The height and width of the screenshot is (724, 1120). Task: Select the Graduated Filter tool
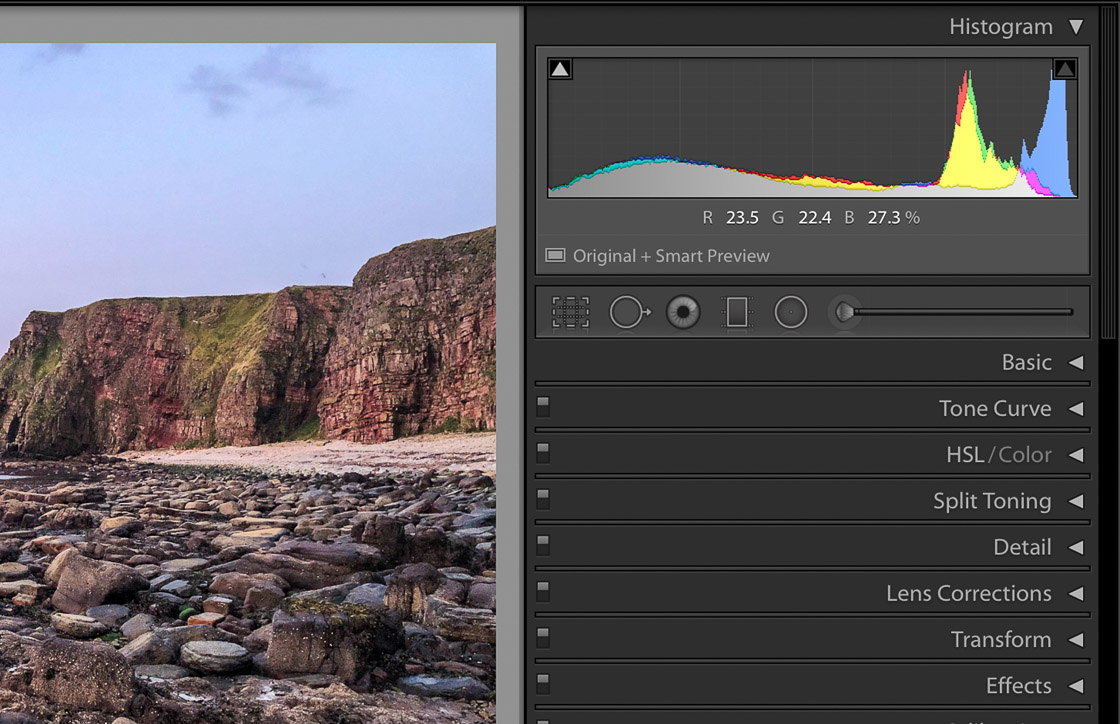tap(737, 311)
